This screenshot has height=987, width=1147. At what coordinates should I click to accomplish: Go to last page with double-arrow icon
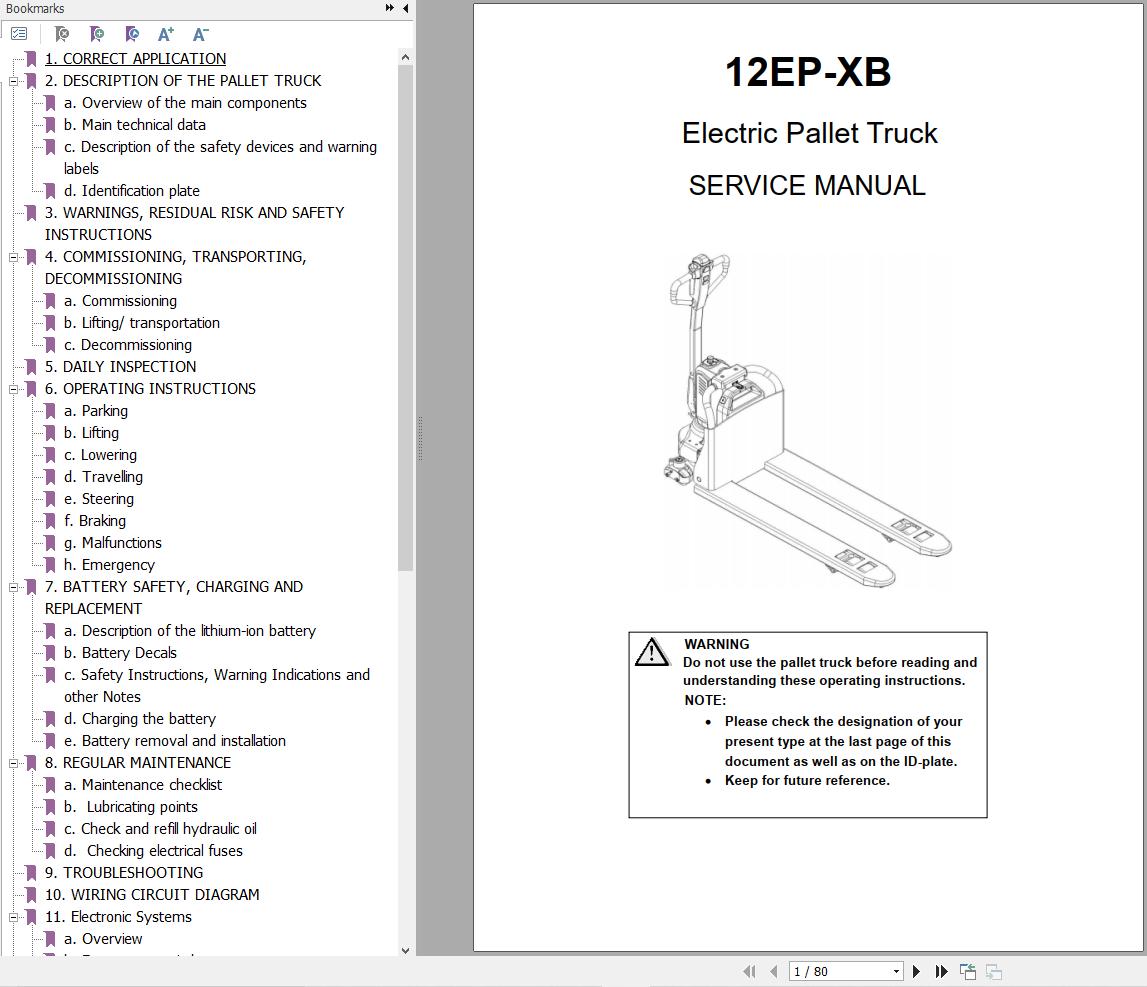point(941,970)
